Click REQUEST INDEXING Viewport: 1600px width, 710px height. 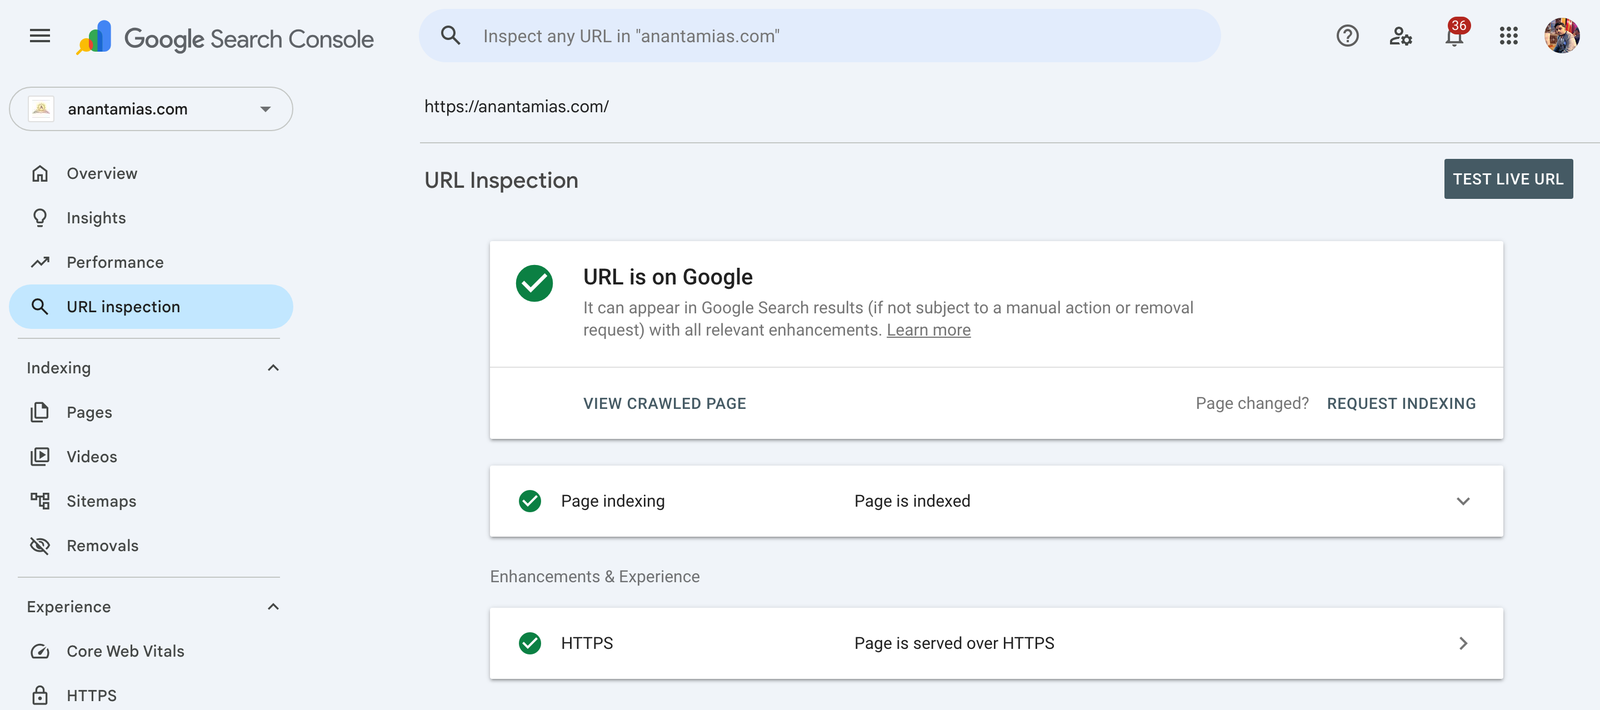(1401, 404)
